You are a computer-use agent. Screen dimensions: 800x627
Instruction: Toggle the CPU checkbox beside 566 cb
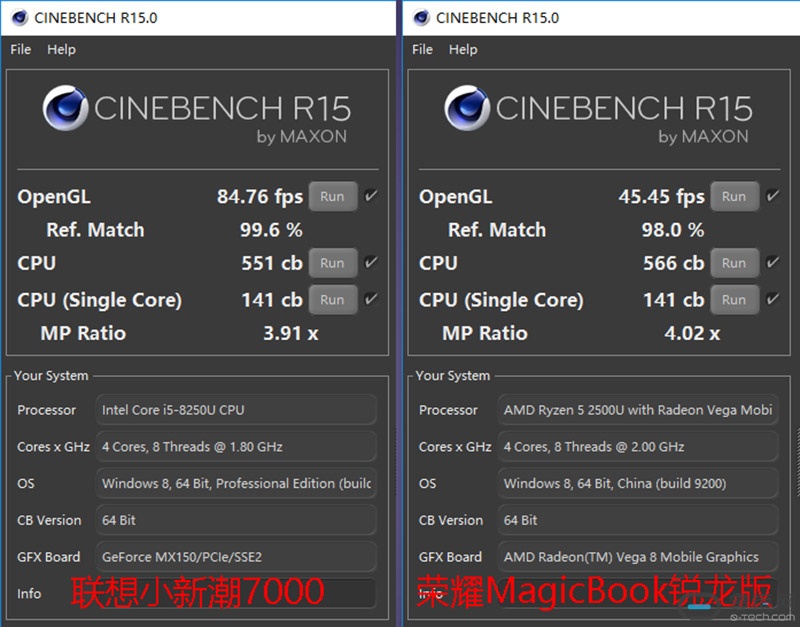pyautogui.click(x=772, y=262)
